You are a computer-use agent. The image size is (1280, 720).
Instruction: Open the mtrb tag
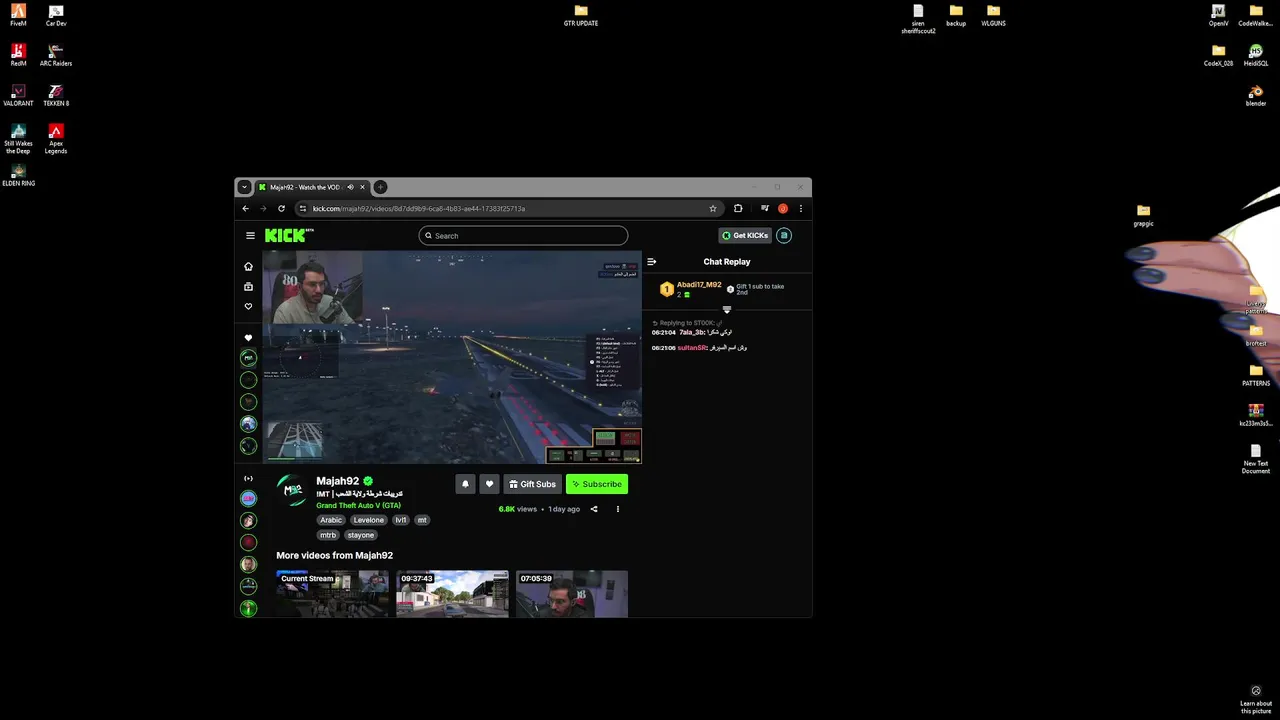coord(328,535)
